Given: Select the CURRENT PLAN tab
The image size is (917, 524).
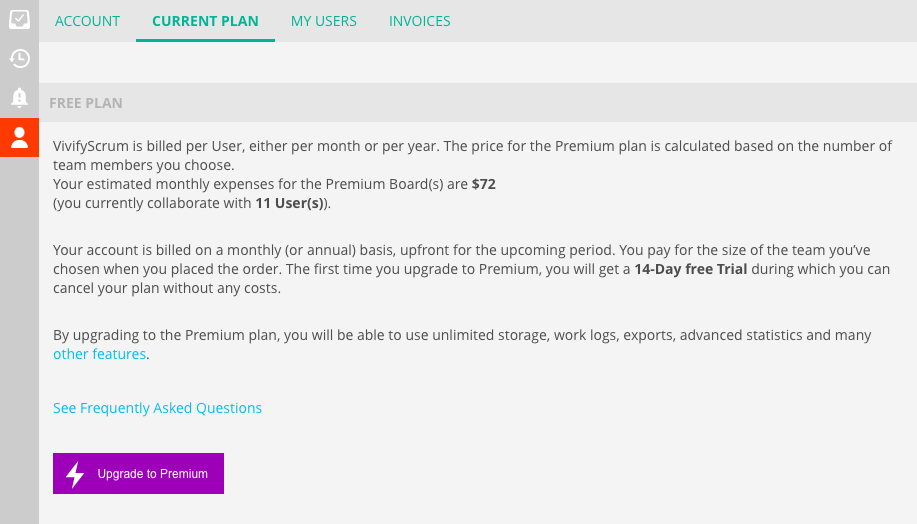Looking at the screenshot, I should [205, 21].
